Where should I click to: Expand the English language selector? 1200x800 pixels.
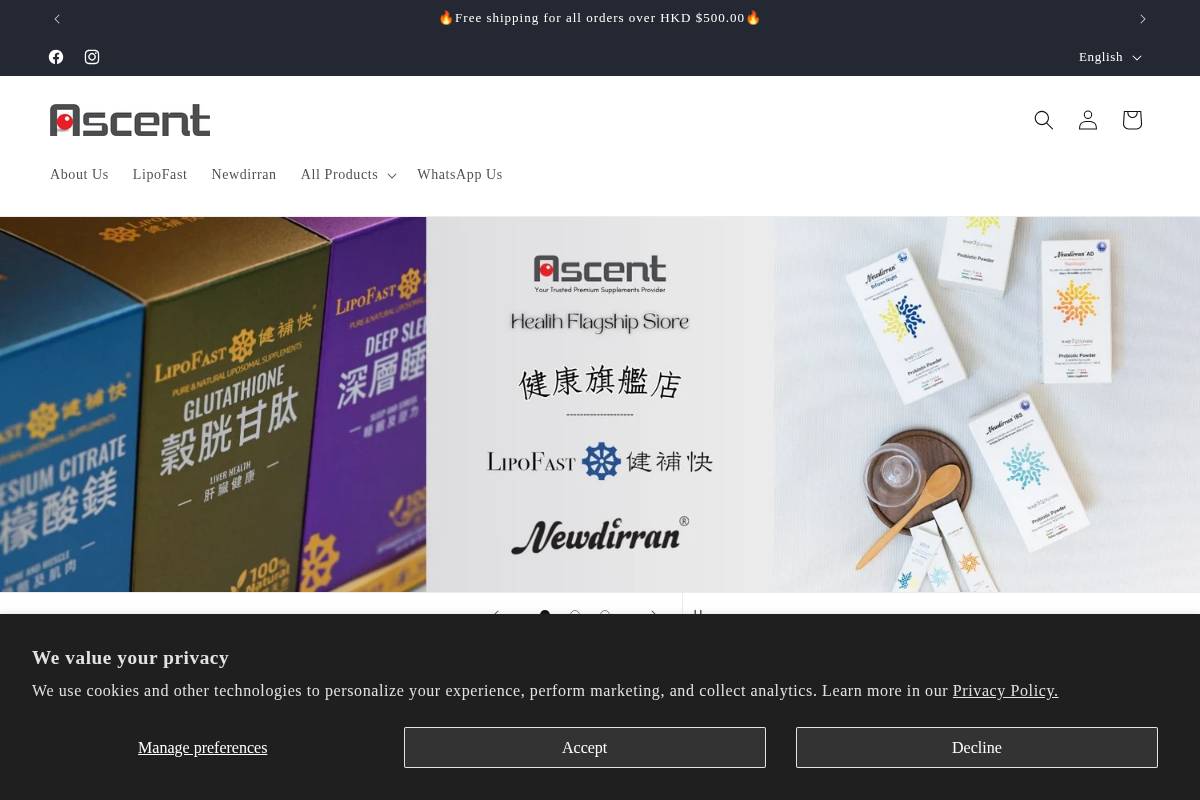coord(1110,57)
